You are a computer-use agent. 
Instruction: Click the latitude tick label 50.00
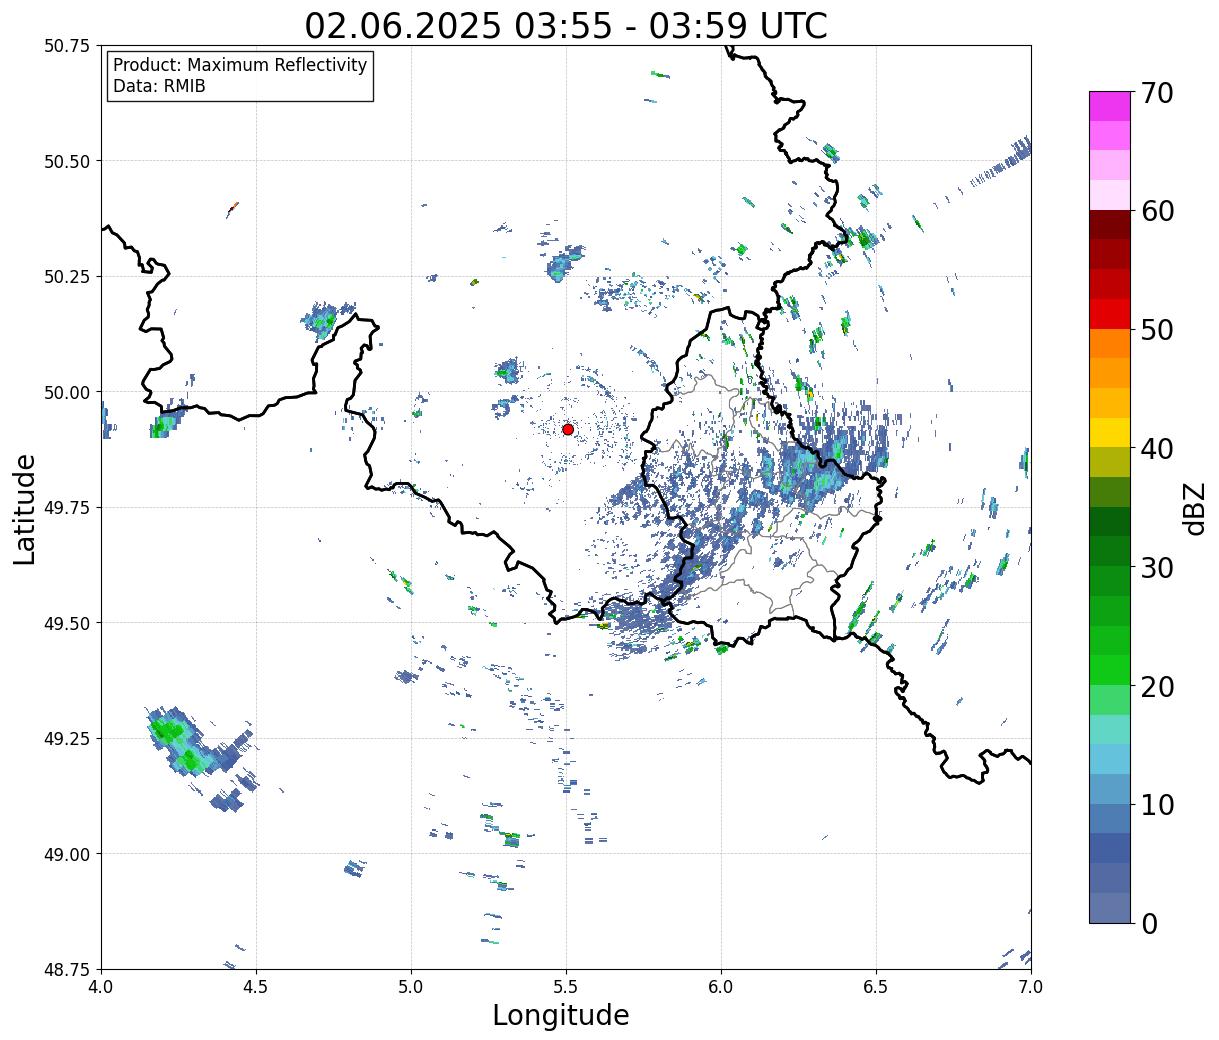66,392
